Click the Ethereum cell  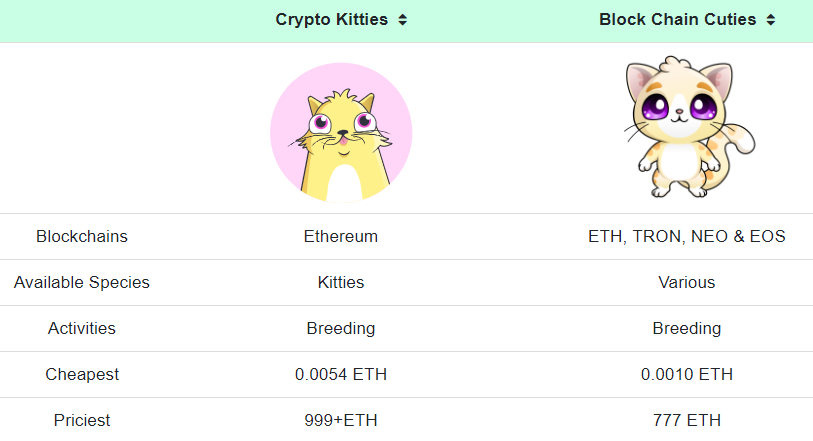click(341, 237)
